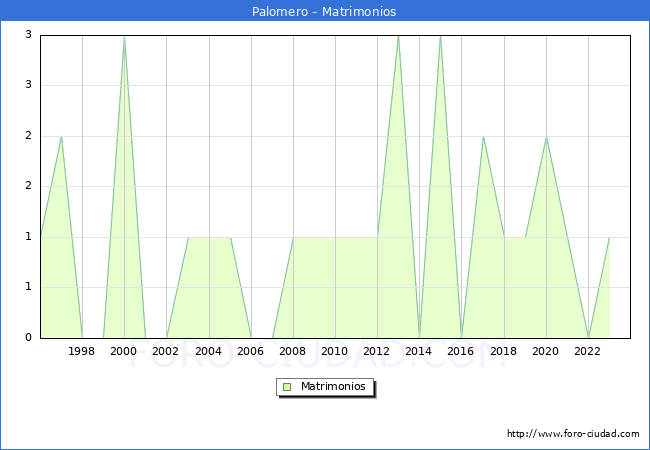Click the 2000 x-axis label

123,351
